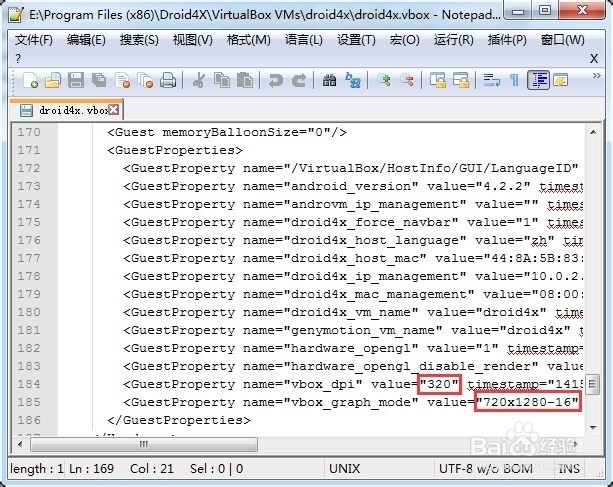
Task: Click the vertical scrollbar down arrow
Action: [x=593, y=428]
